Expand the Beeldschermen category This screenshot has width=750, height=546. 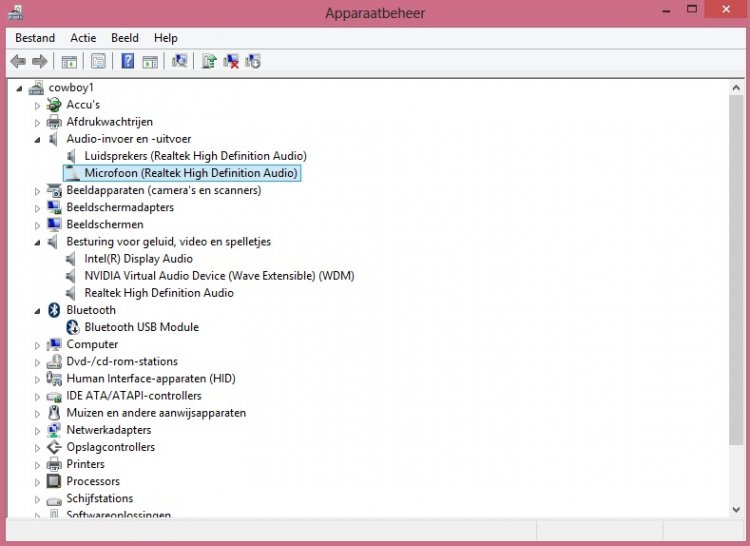(37, 225)
